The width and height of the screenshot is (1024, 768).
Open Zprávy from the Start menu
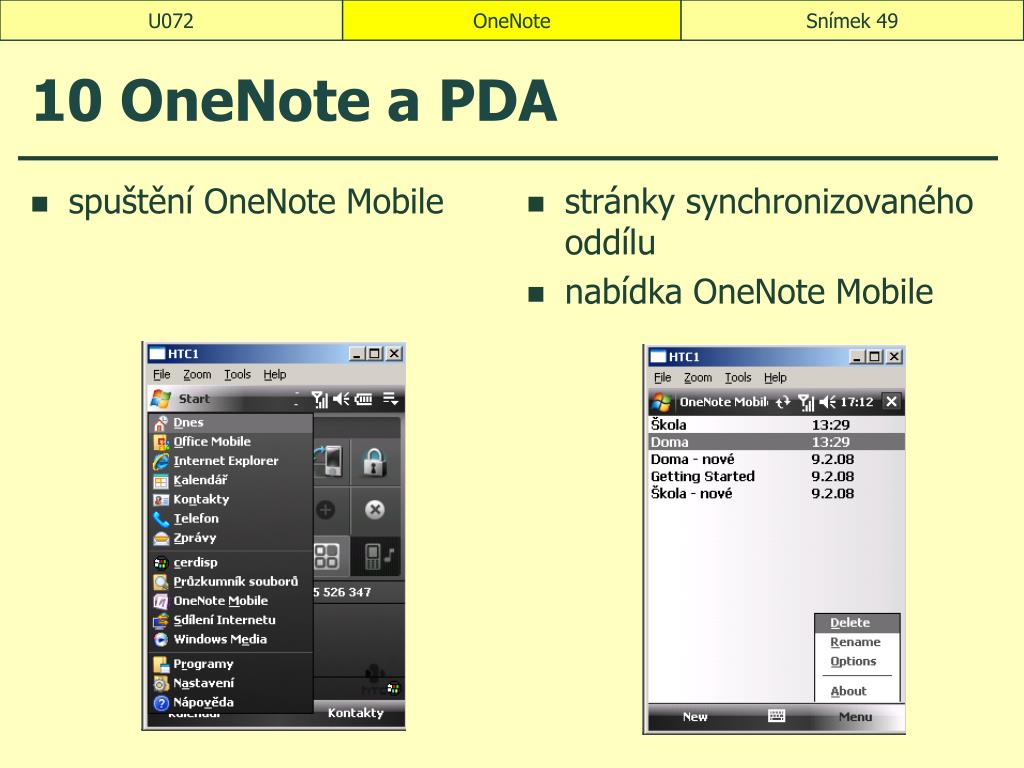[x=231, y=538]
